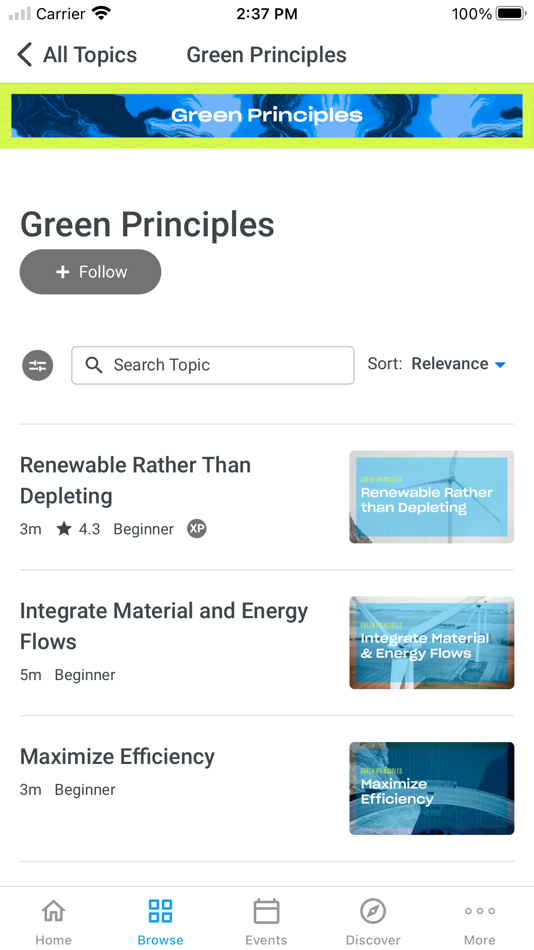Go to the Discover compass tab
This screenshot has width=534, height=950.
tap(373, 921)
